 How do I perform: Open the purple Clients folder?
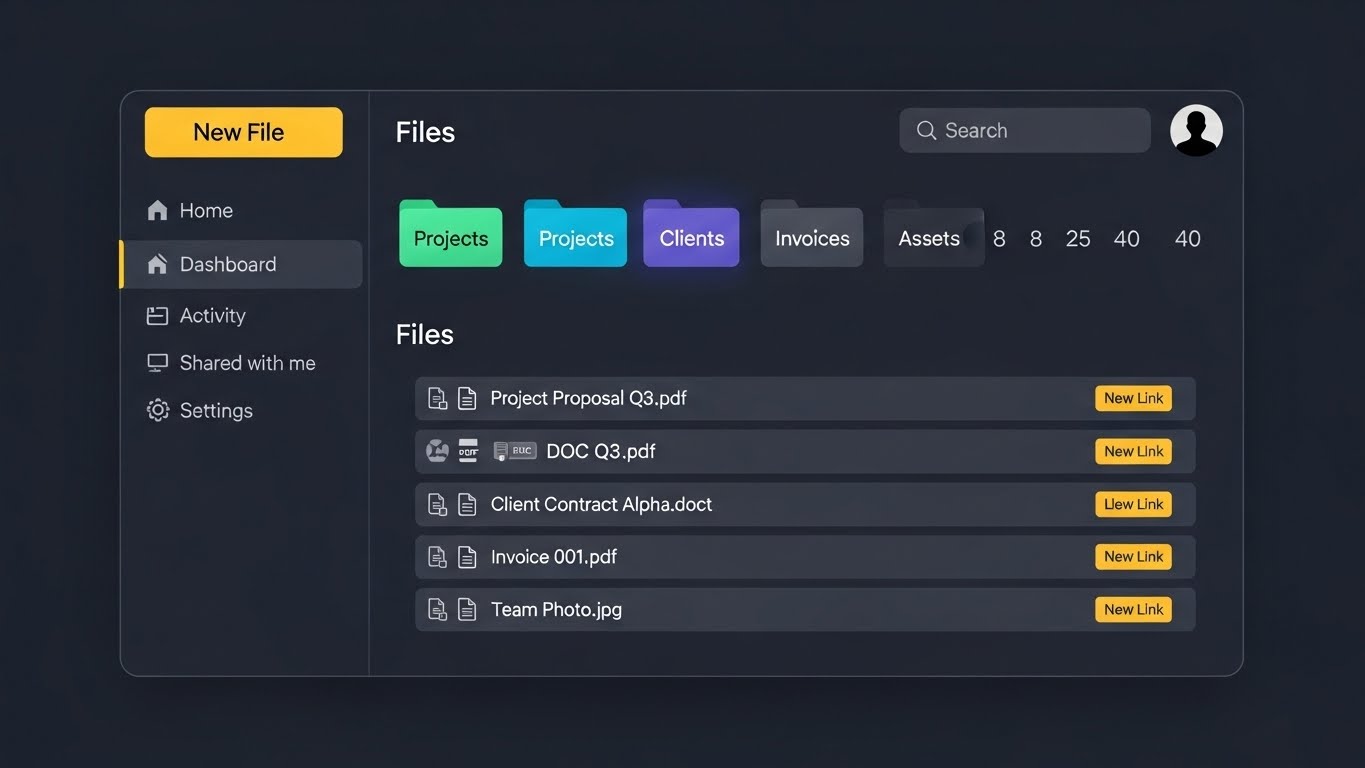tap(691, 237)
